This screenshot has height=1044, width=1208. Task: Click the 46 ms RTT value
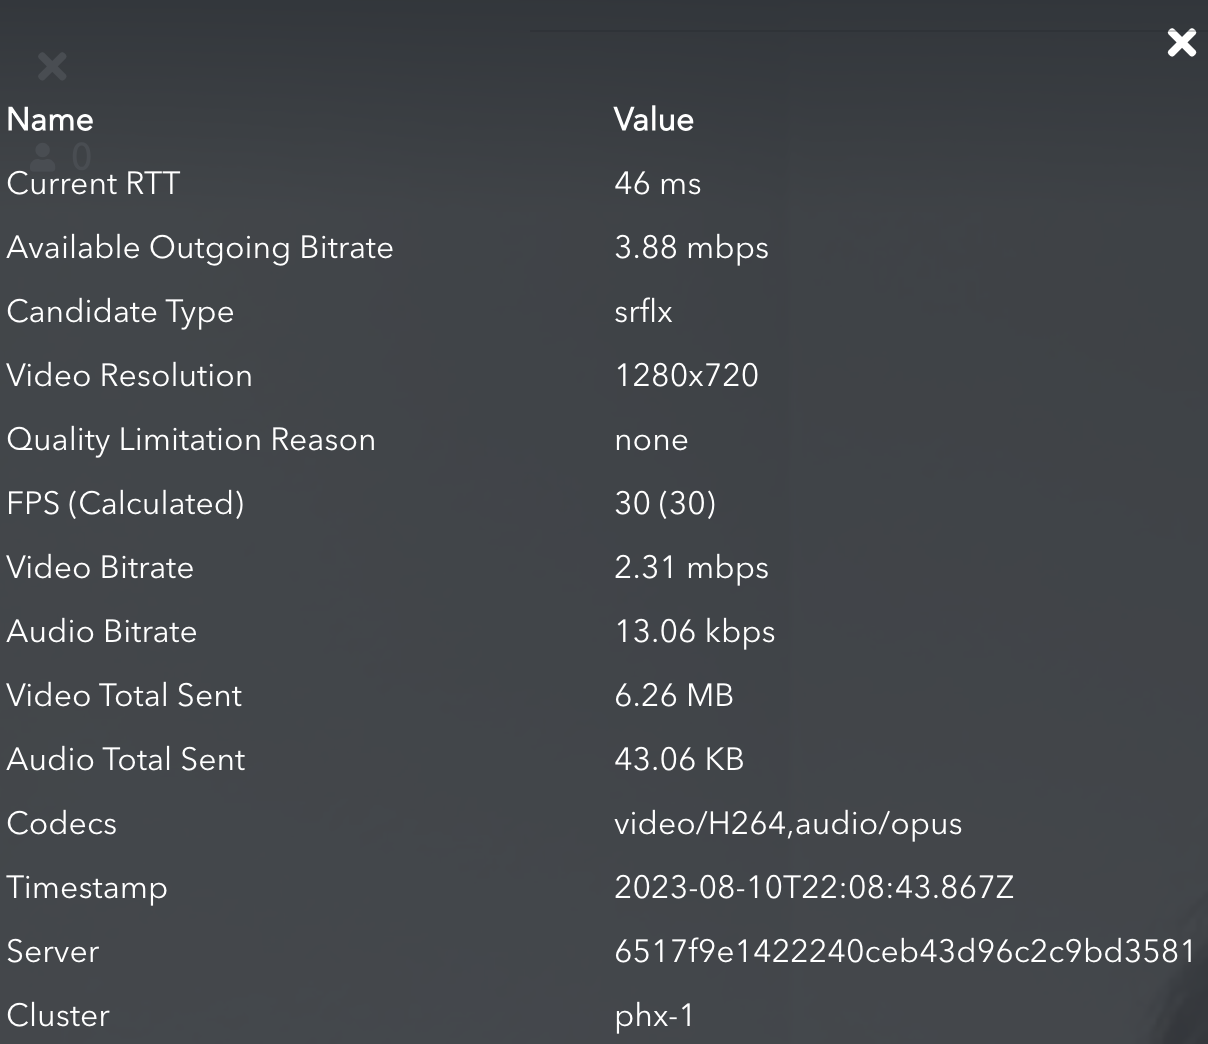click(x=657, y=184)
